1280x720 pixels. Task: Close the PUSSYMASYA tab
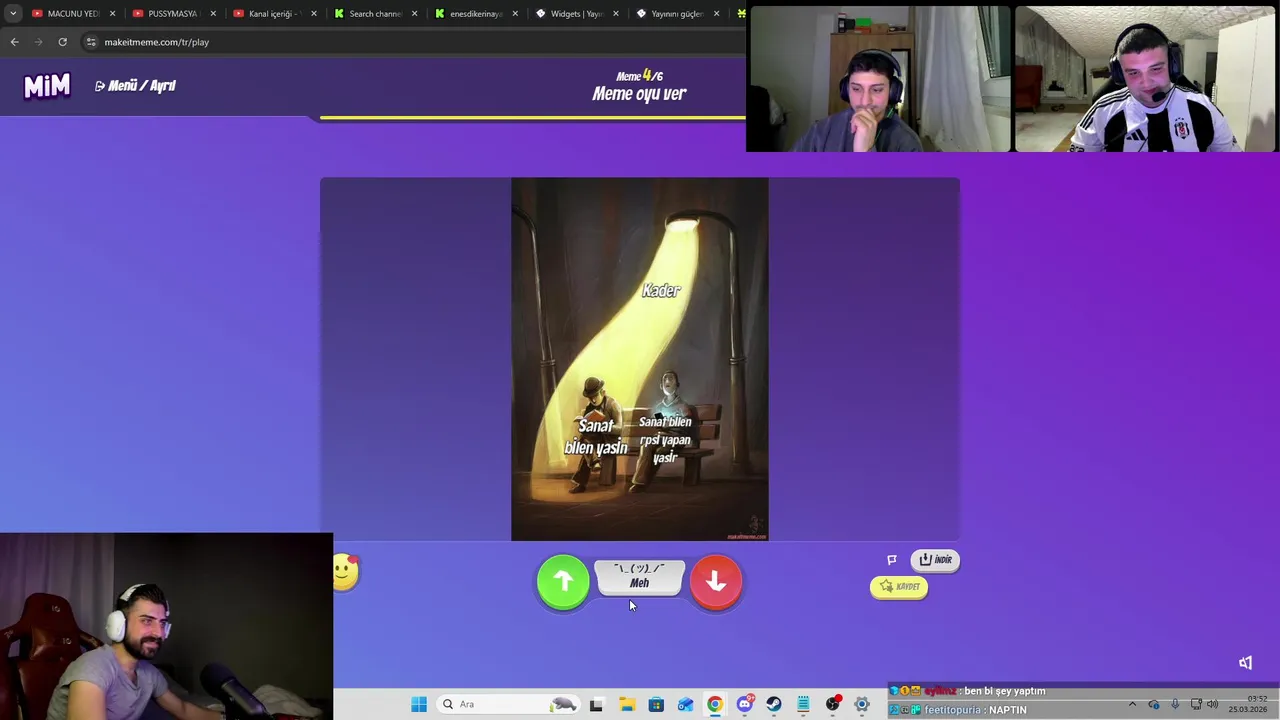coord(213,14)
